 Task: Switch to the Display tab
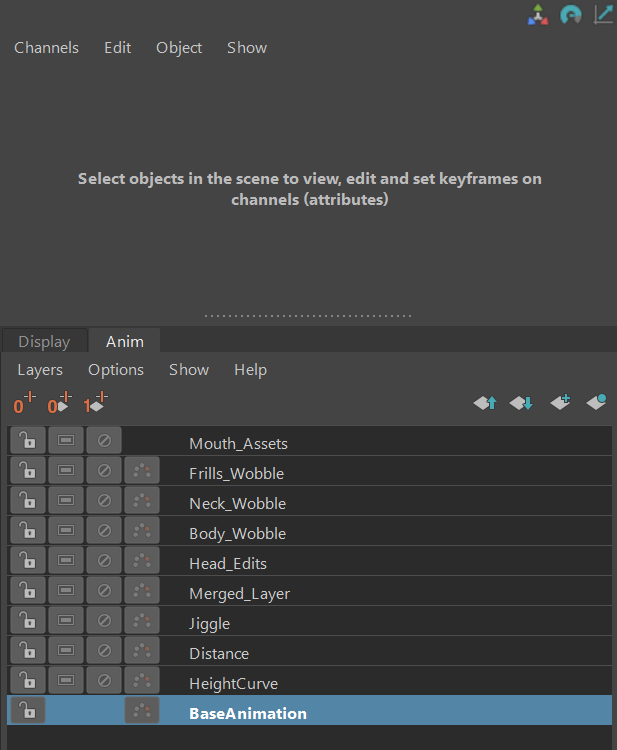[44, 342]
